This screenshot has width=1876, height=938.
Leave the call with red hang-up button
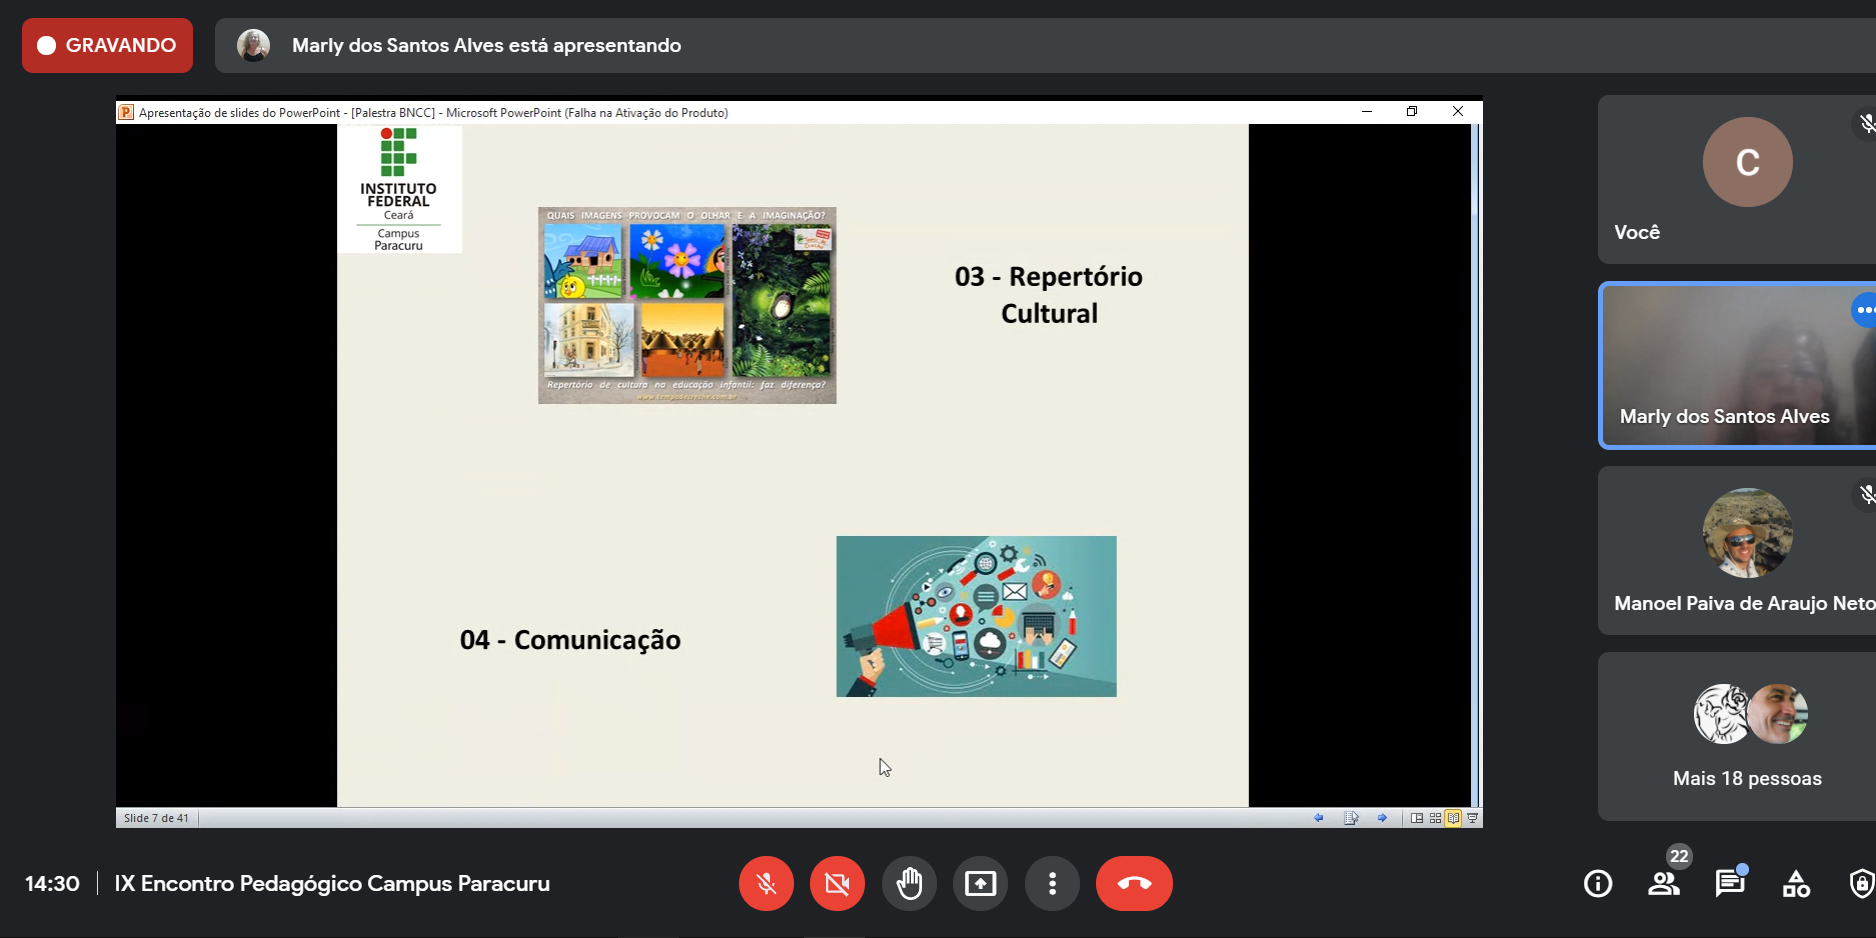[x=1134, y=884]
